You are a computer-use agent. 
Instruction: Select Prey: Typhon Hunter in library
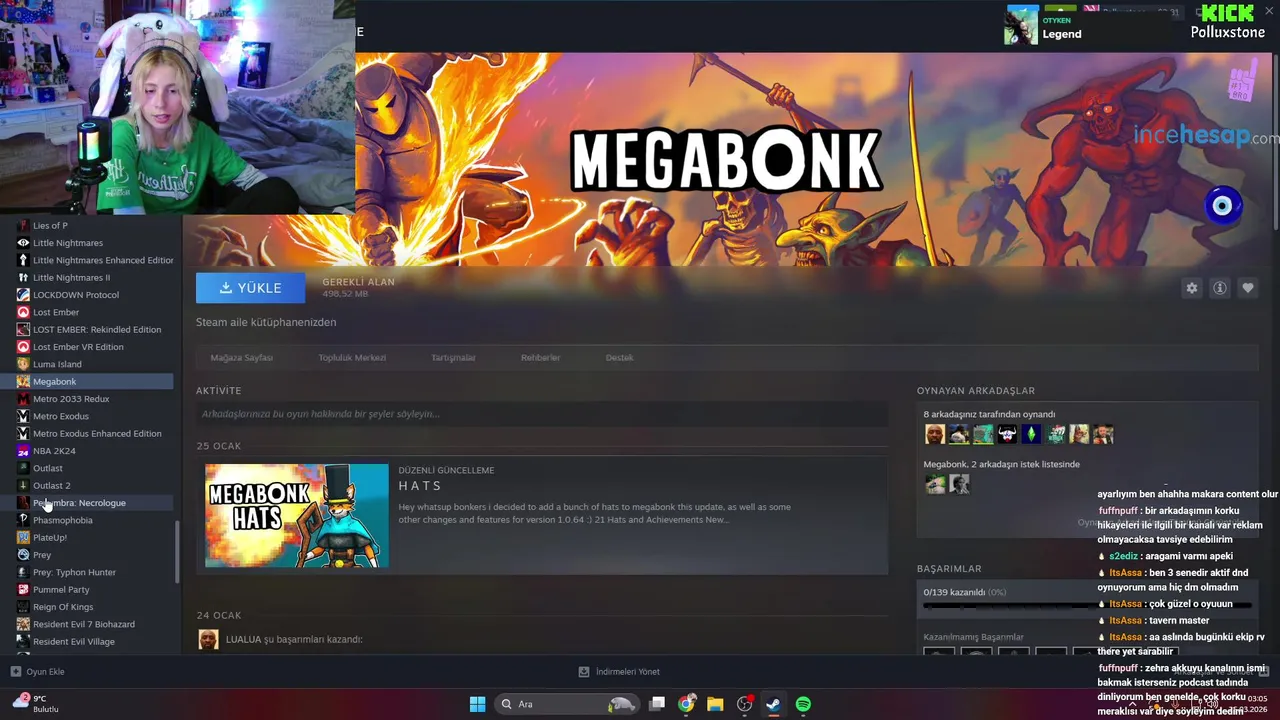(x=74, y=572)
